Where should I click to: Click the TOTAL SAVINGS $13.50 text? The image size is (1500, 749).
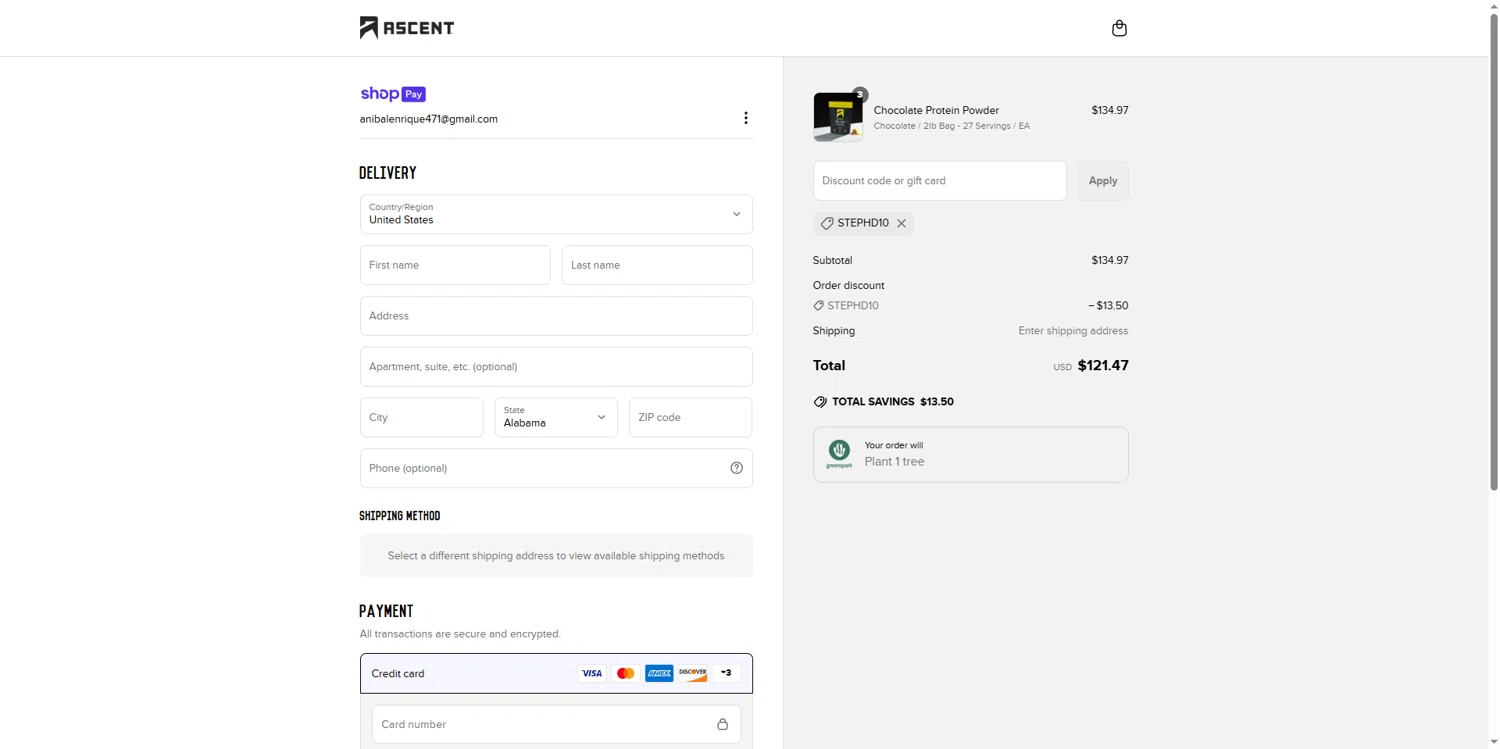tap(893, 402)
